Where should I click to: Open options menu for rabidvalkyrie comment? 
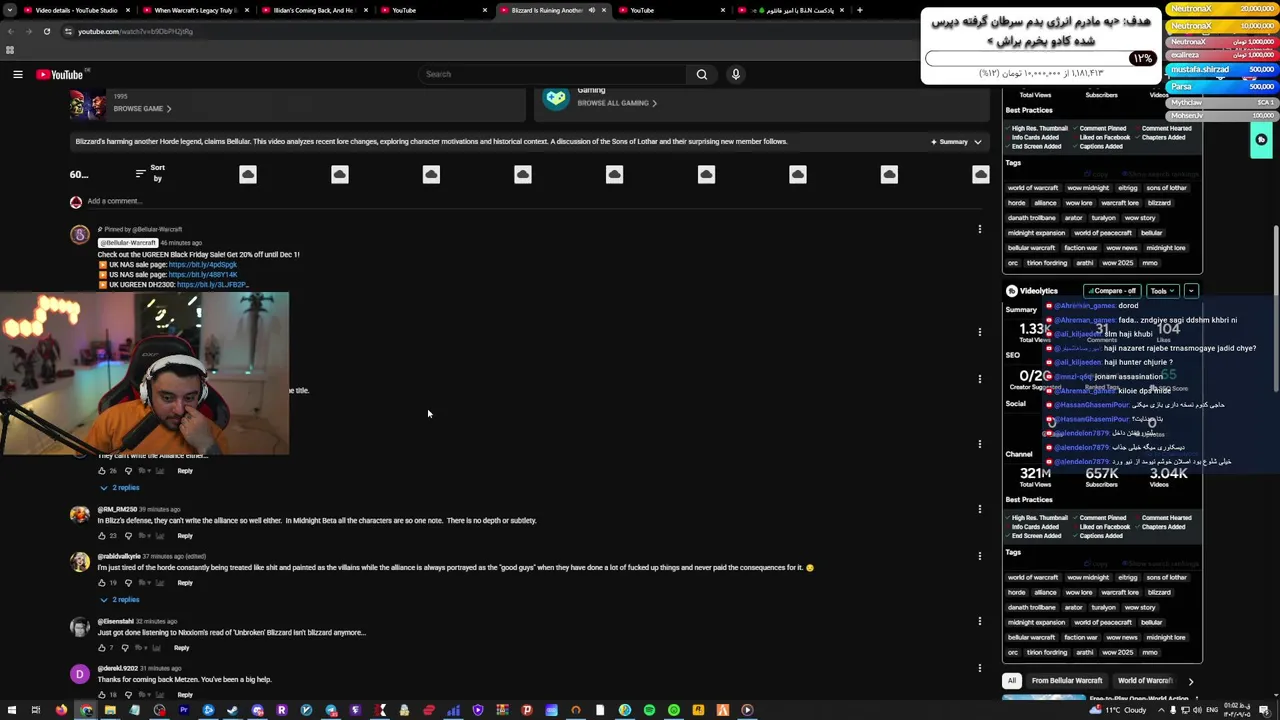click(x=979, y=556)
